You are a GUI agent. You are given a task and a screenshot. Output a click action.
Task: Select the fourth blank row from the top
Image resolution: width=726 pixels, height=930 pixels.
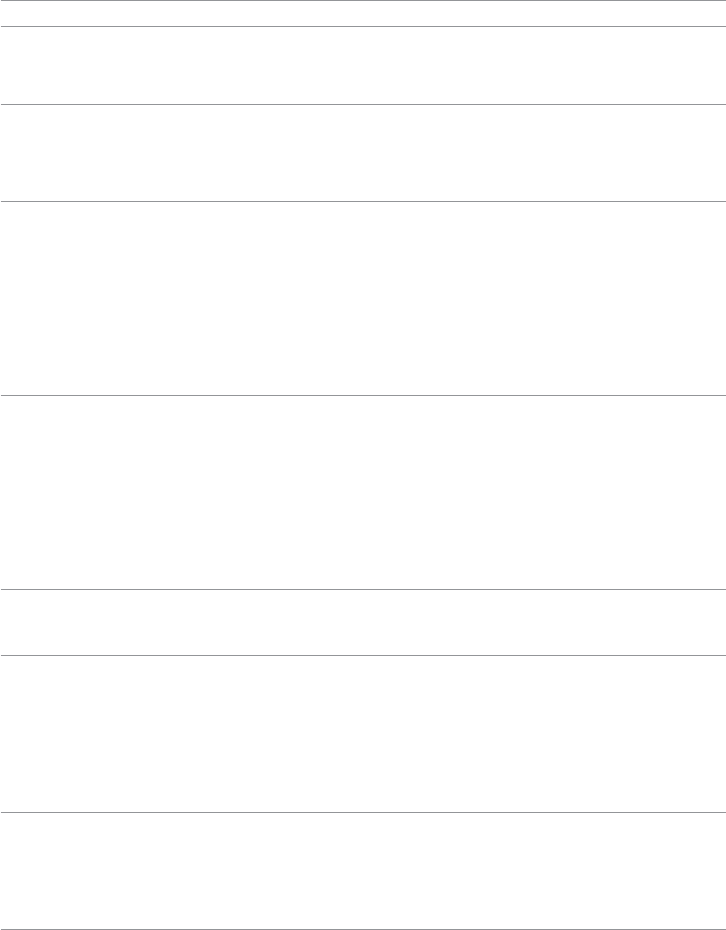pos(363,298)
